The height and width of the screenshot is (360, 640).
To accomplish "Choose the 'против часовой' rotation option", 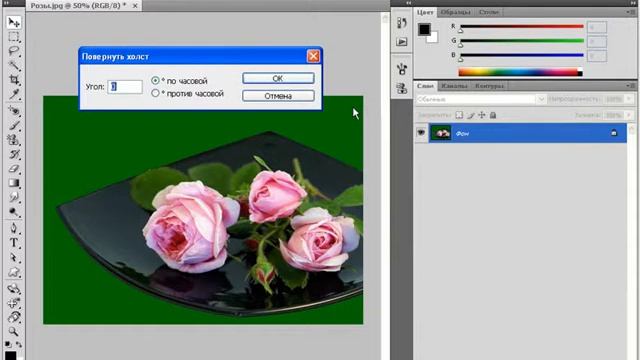I will pos(155,93).
